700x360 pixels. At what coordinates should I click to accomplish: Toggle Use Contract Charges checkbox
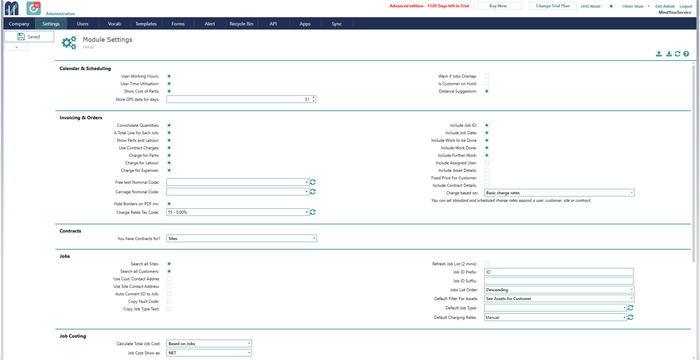169,148
